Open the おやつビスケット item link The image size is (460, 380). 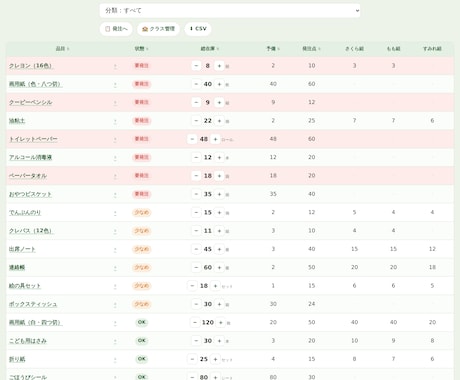tap(30, 194)
